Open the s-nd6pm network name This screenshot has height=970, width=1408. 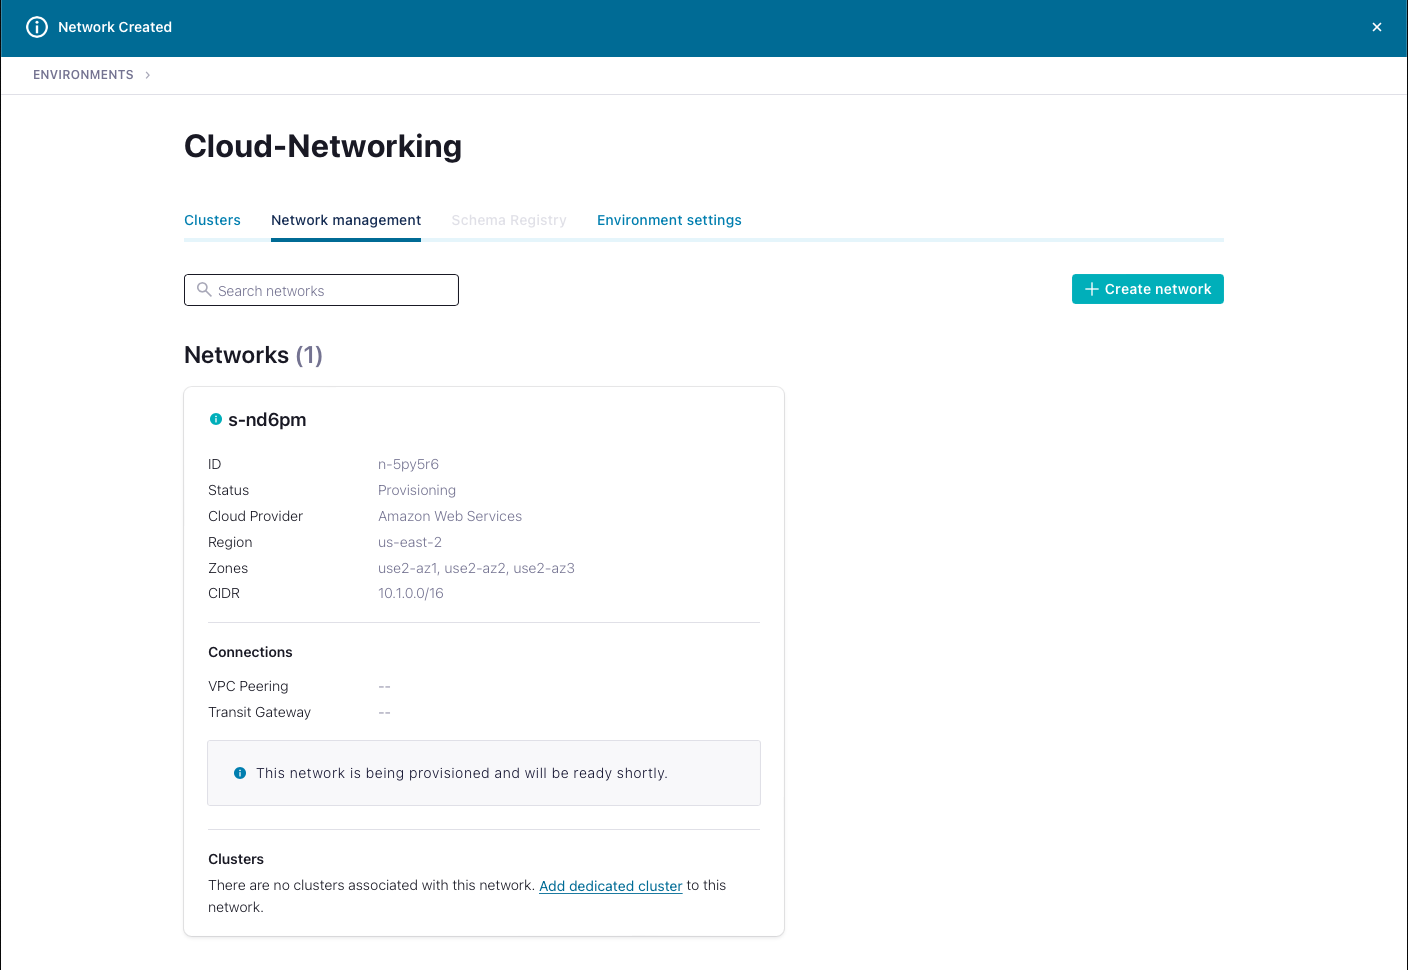click(x=267, y=420)
